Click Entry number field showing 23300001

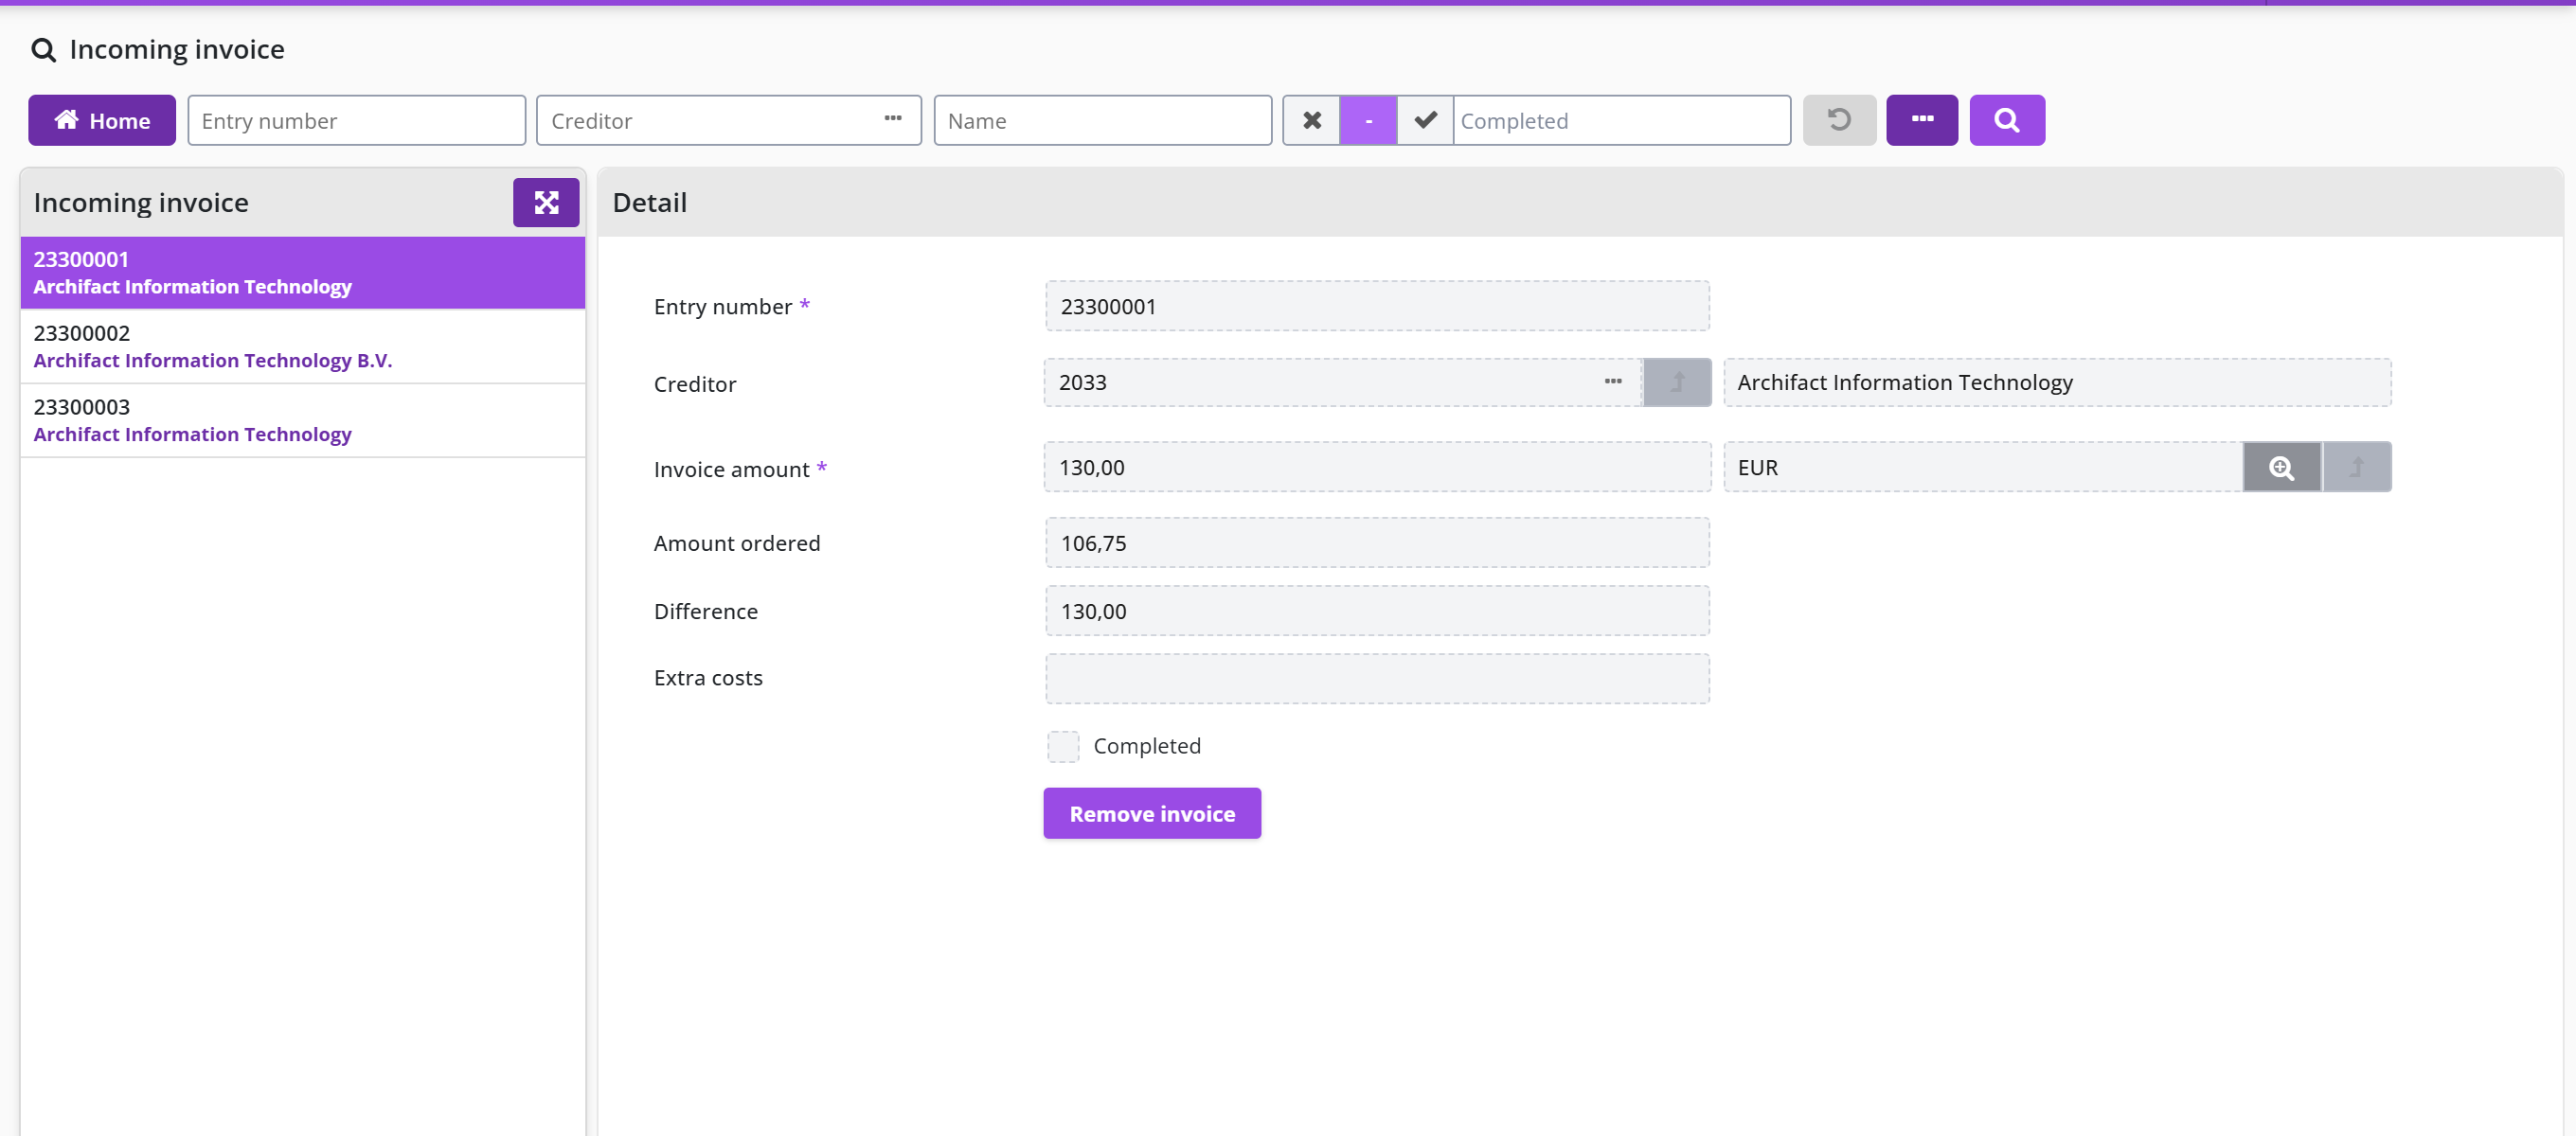tap(1377, 306)
